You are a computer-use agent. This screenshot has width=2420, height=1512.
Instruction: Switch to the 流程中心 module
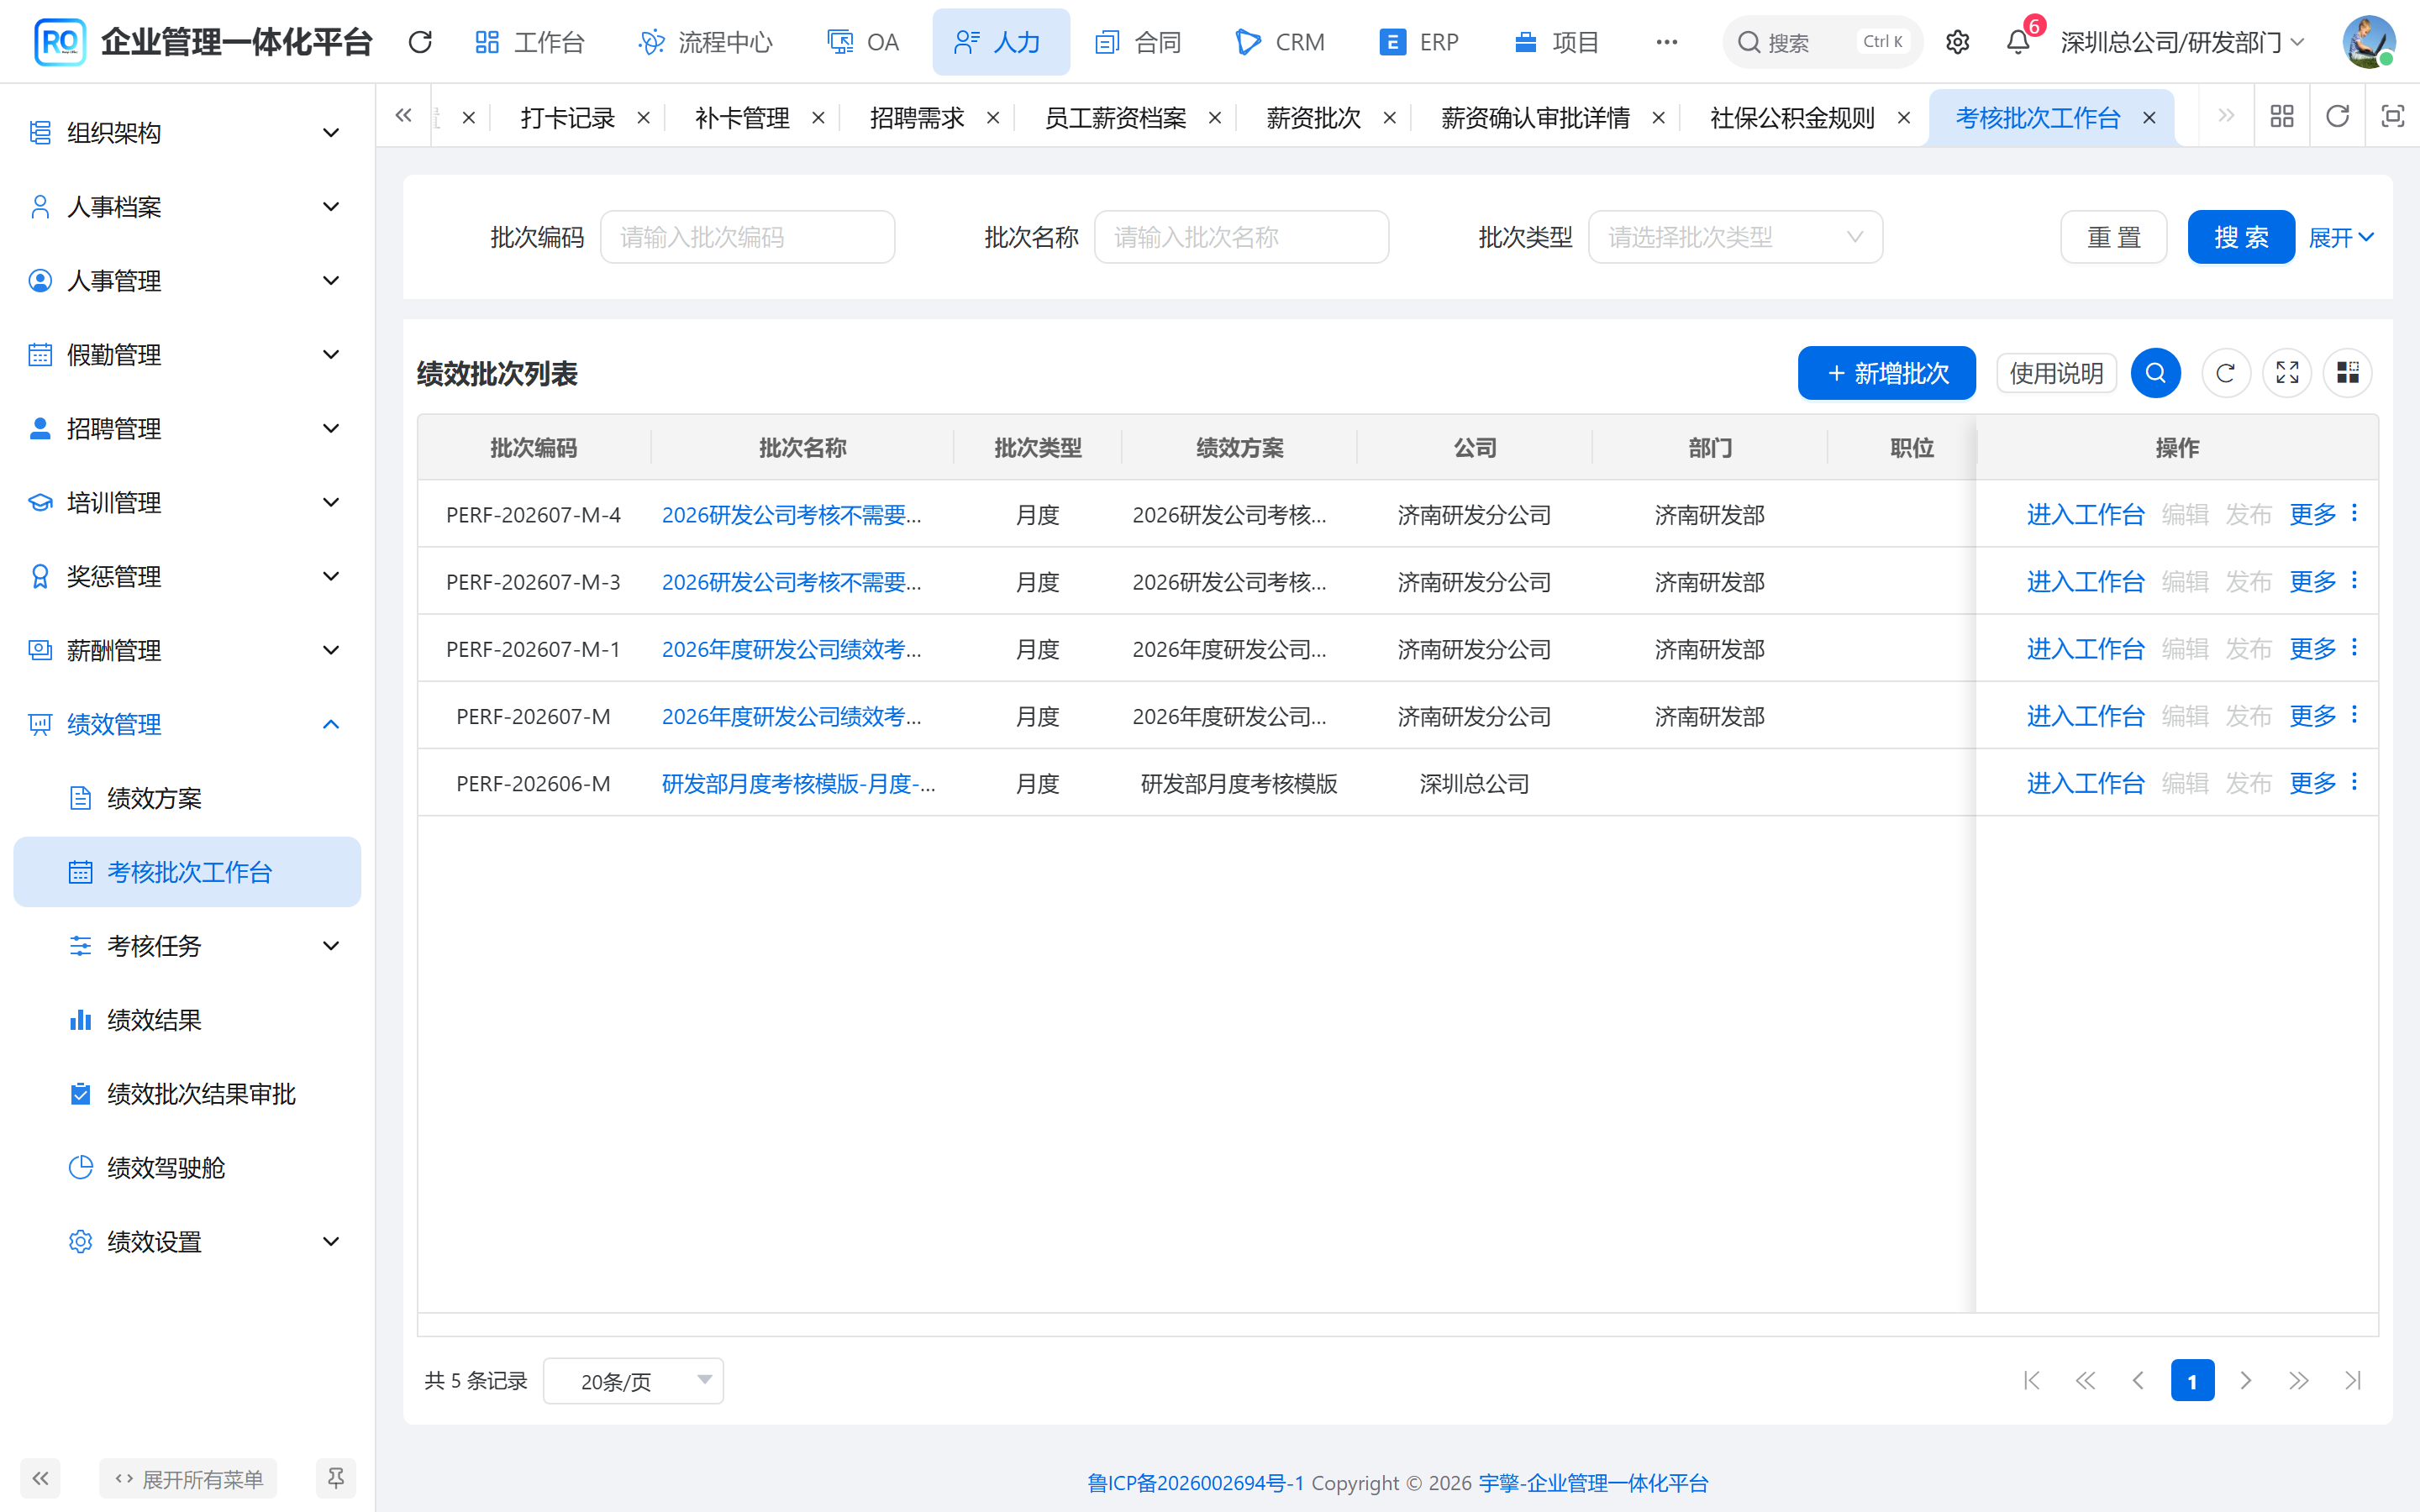point(706,42)
